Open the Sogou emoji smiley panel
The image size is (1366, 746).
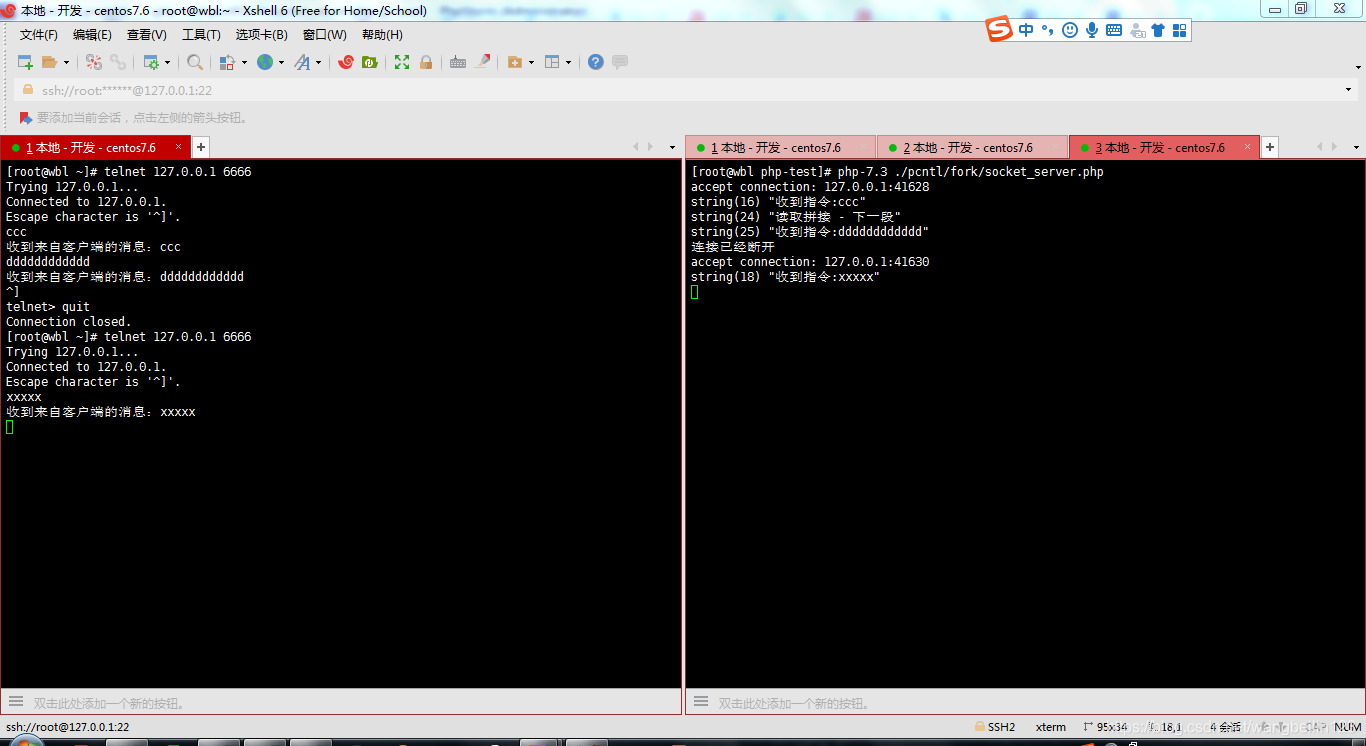point(1070,30)
